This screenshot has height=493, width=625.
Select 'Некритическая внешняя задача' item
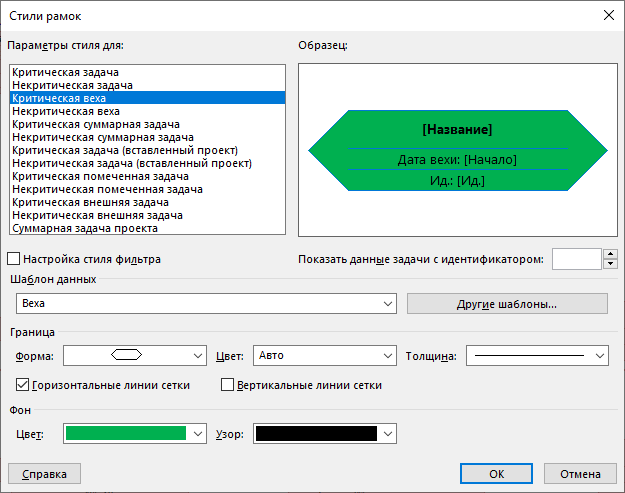147,215
